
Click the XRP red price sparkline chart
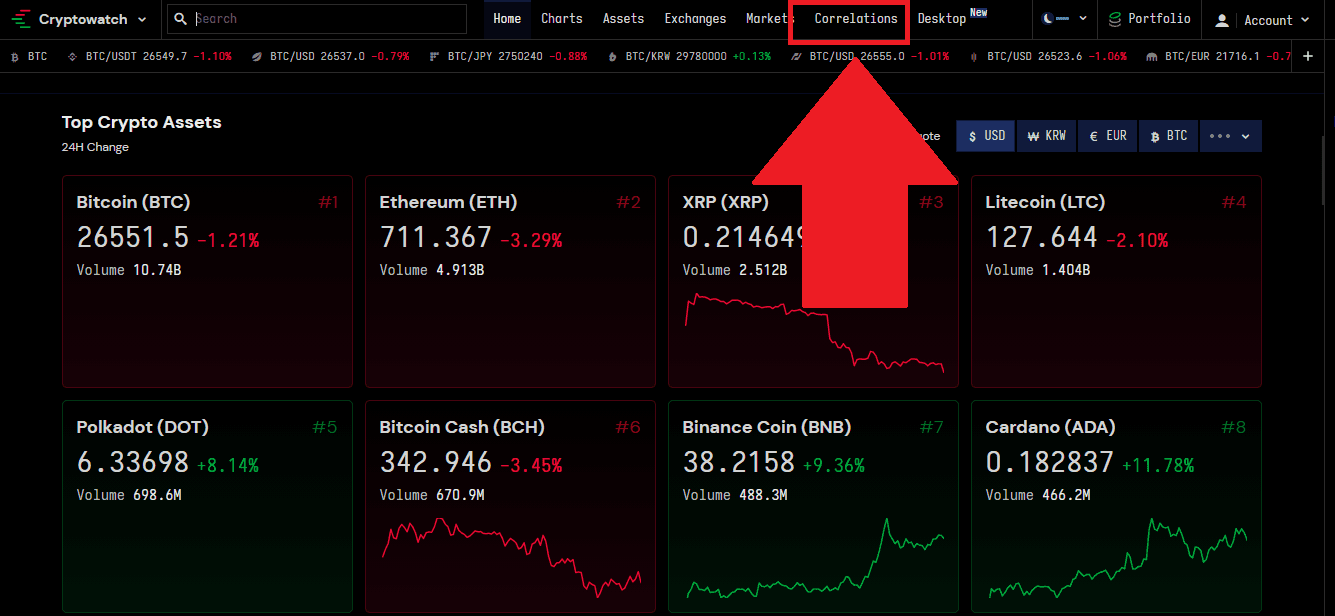[814, 334]
